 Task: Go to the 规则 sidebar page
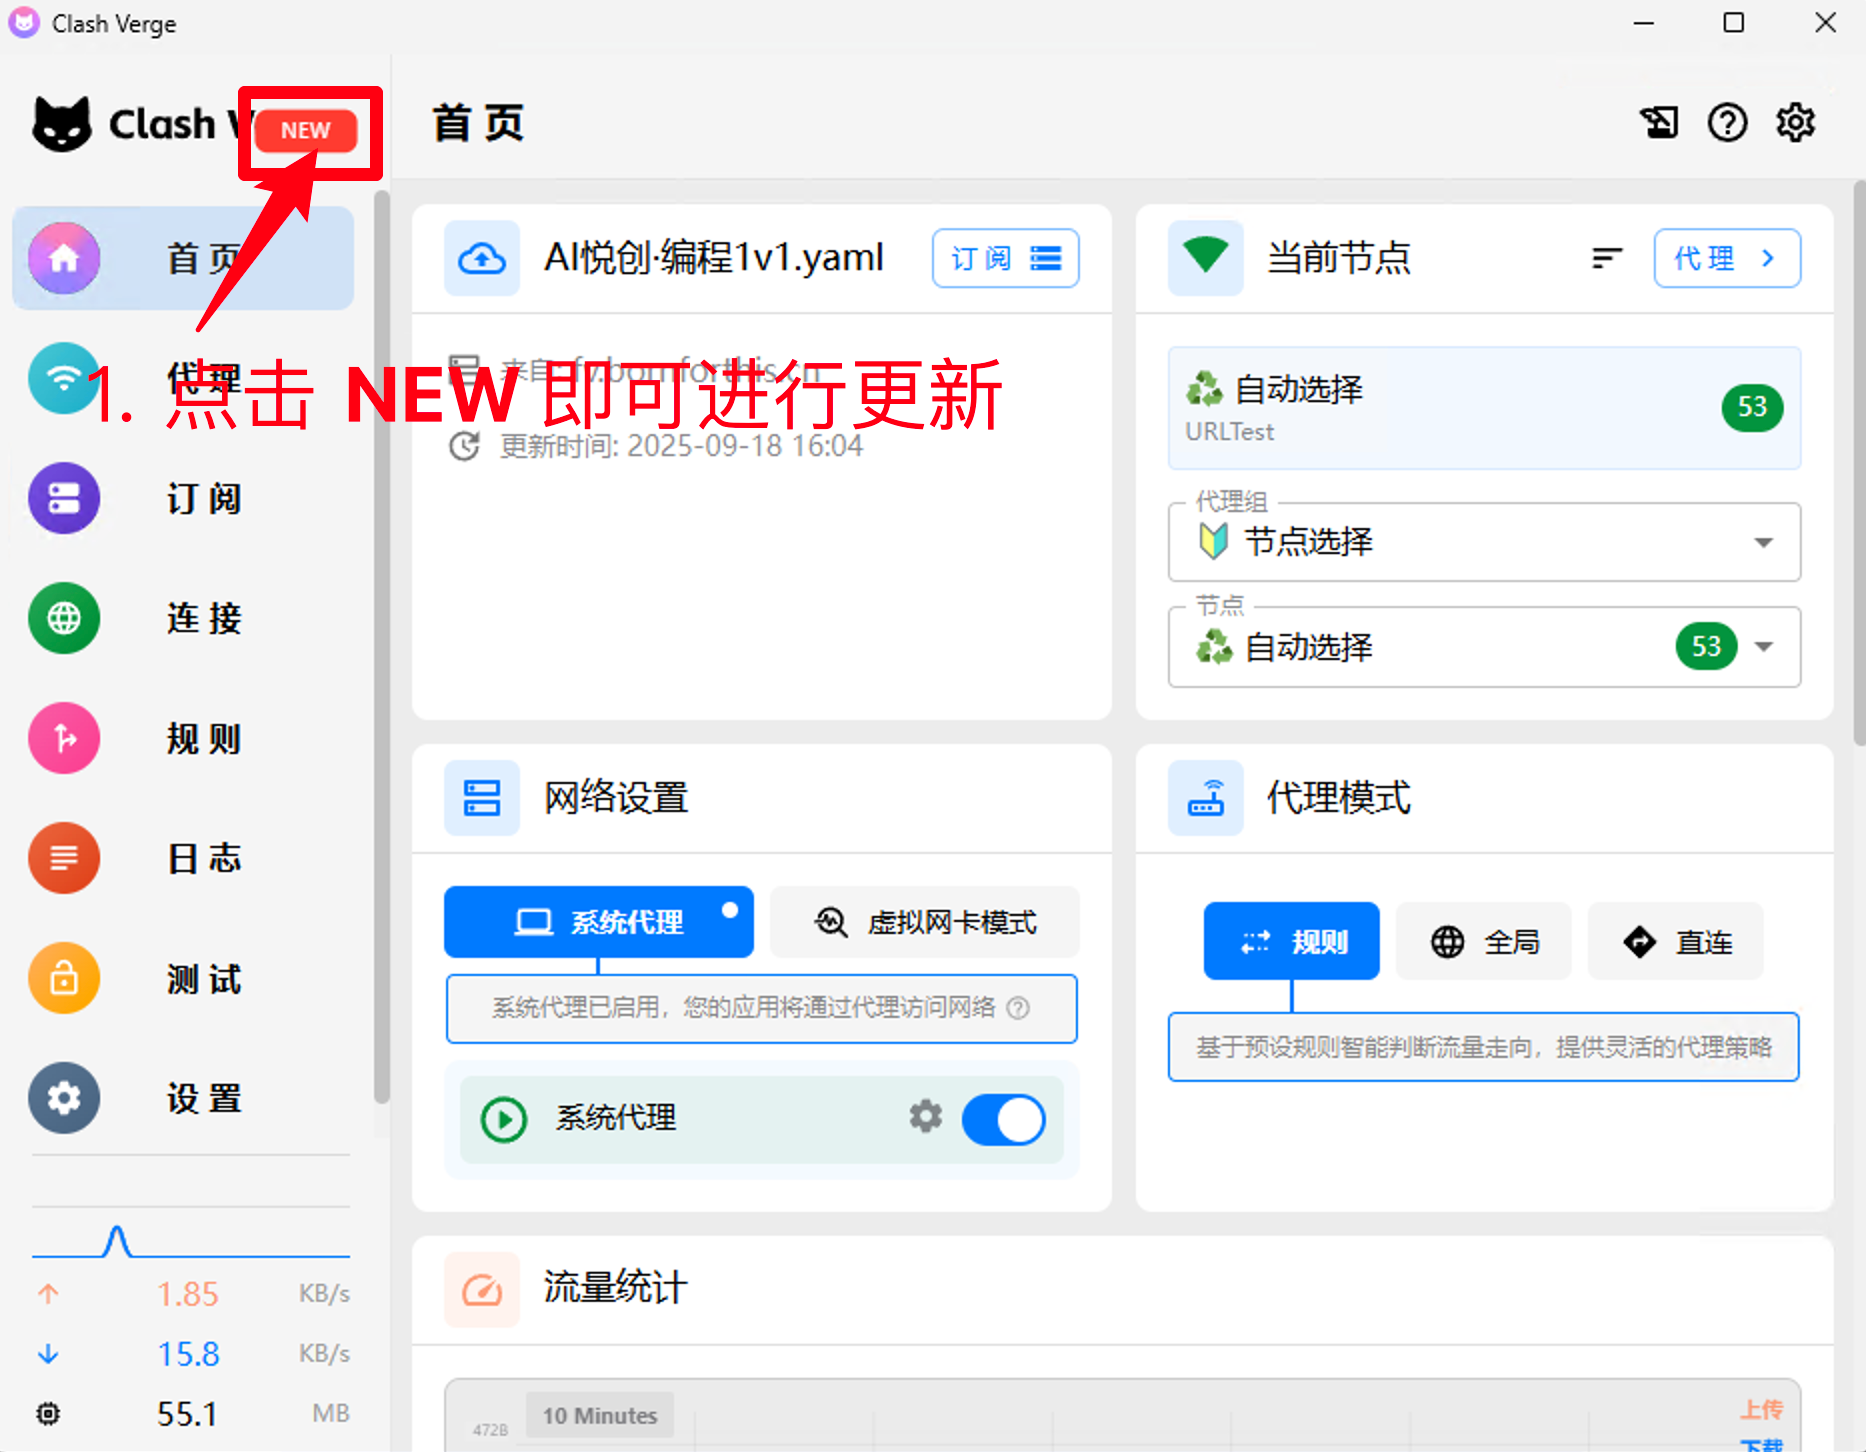pyautogui.click(x=183, y=738)
